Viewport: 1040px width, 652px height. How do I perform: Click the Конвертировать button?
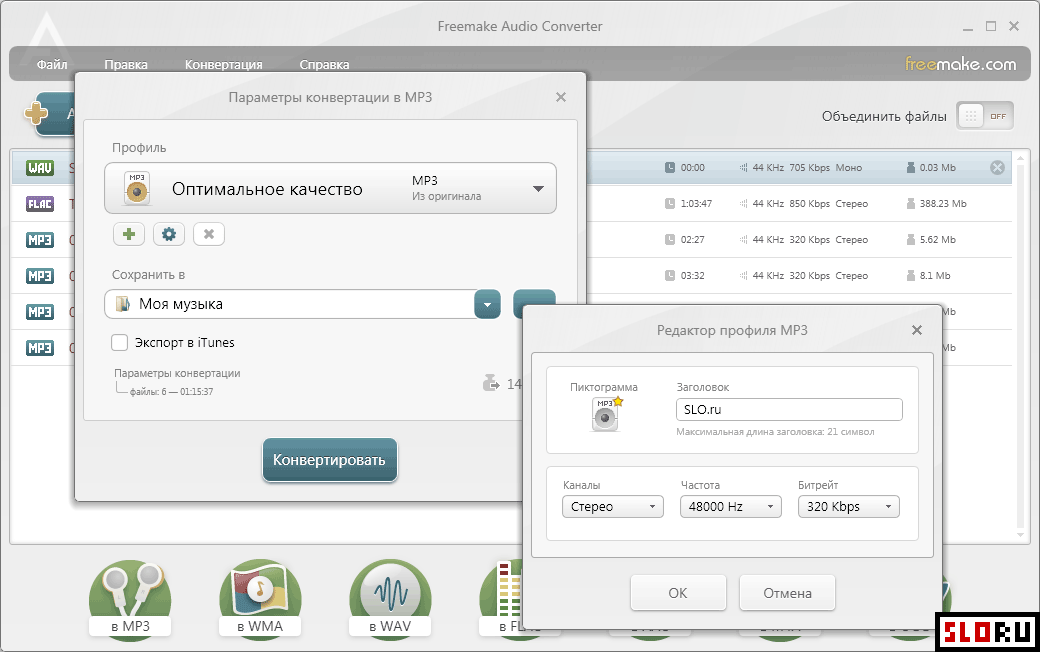[330, 460]
